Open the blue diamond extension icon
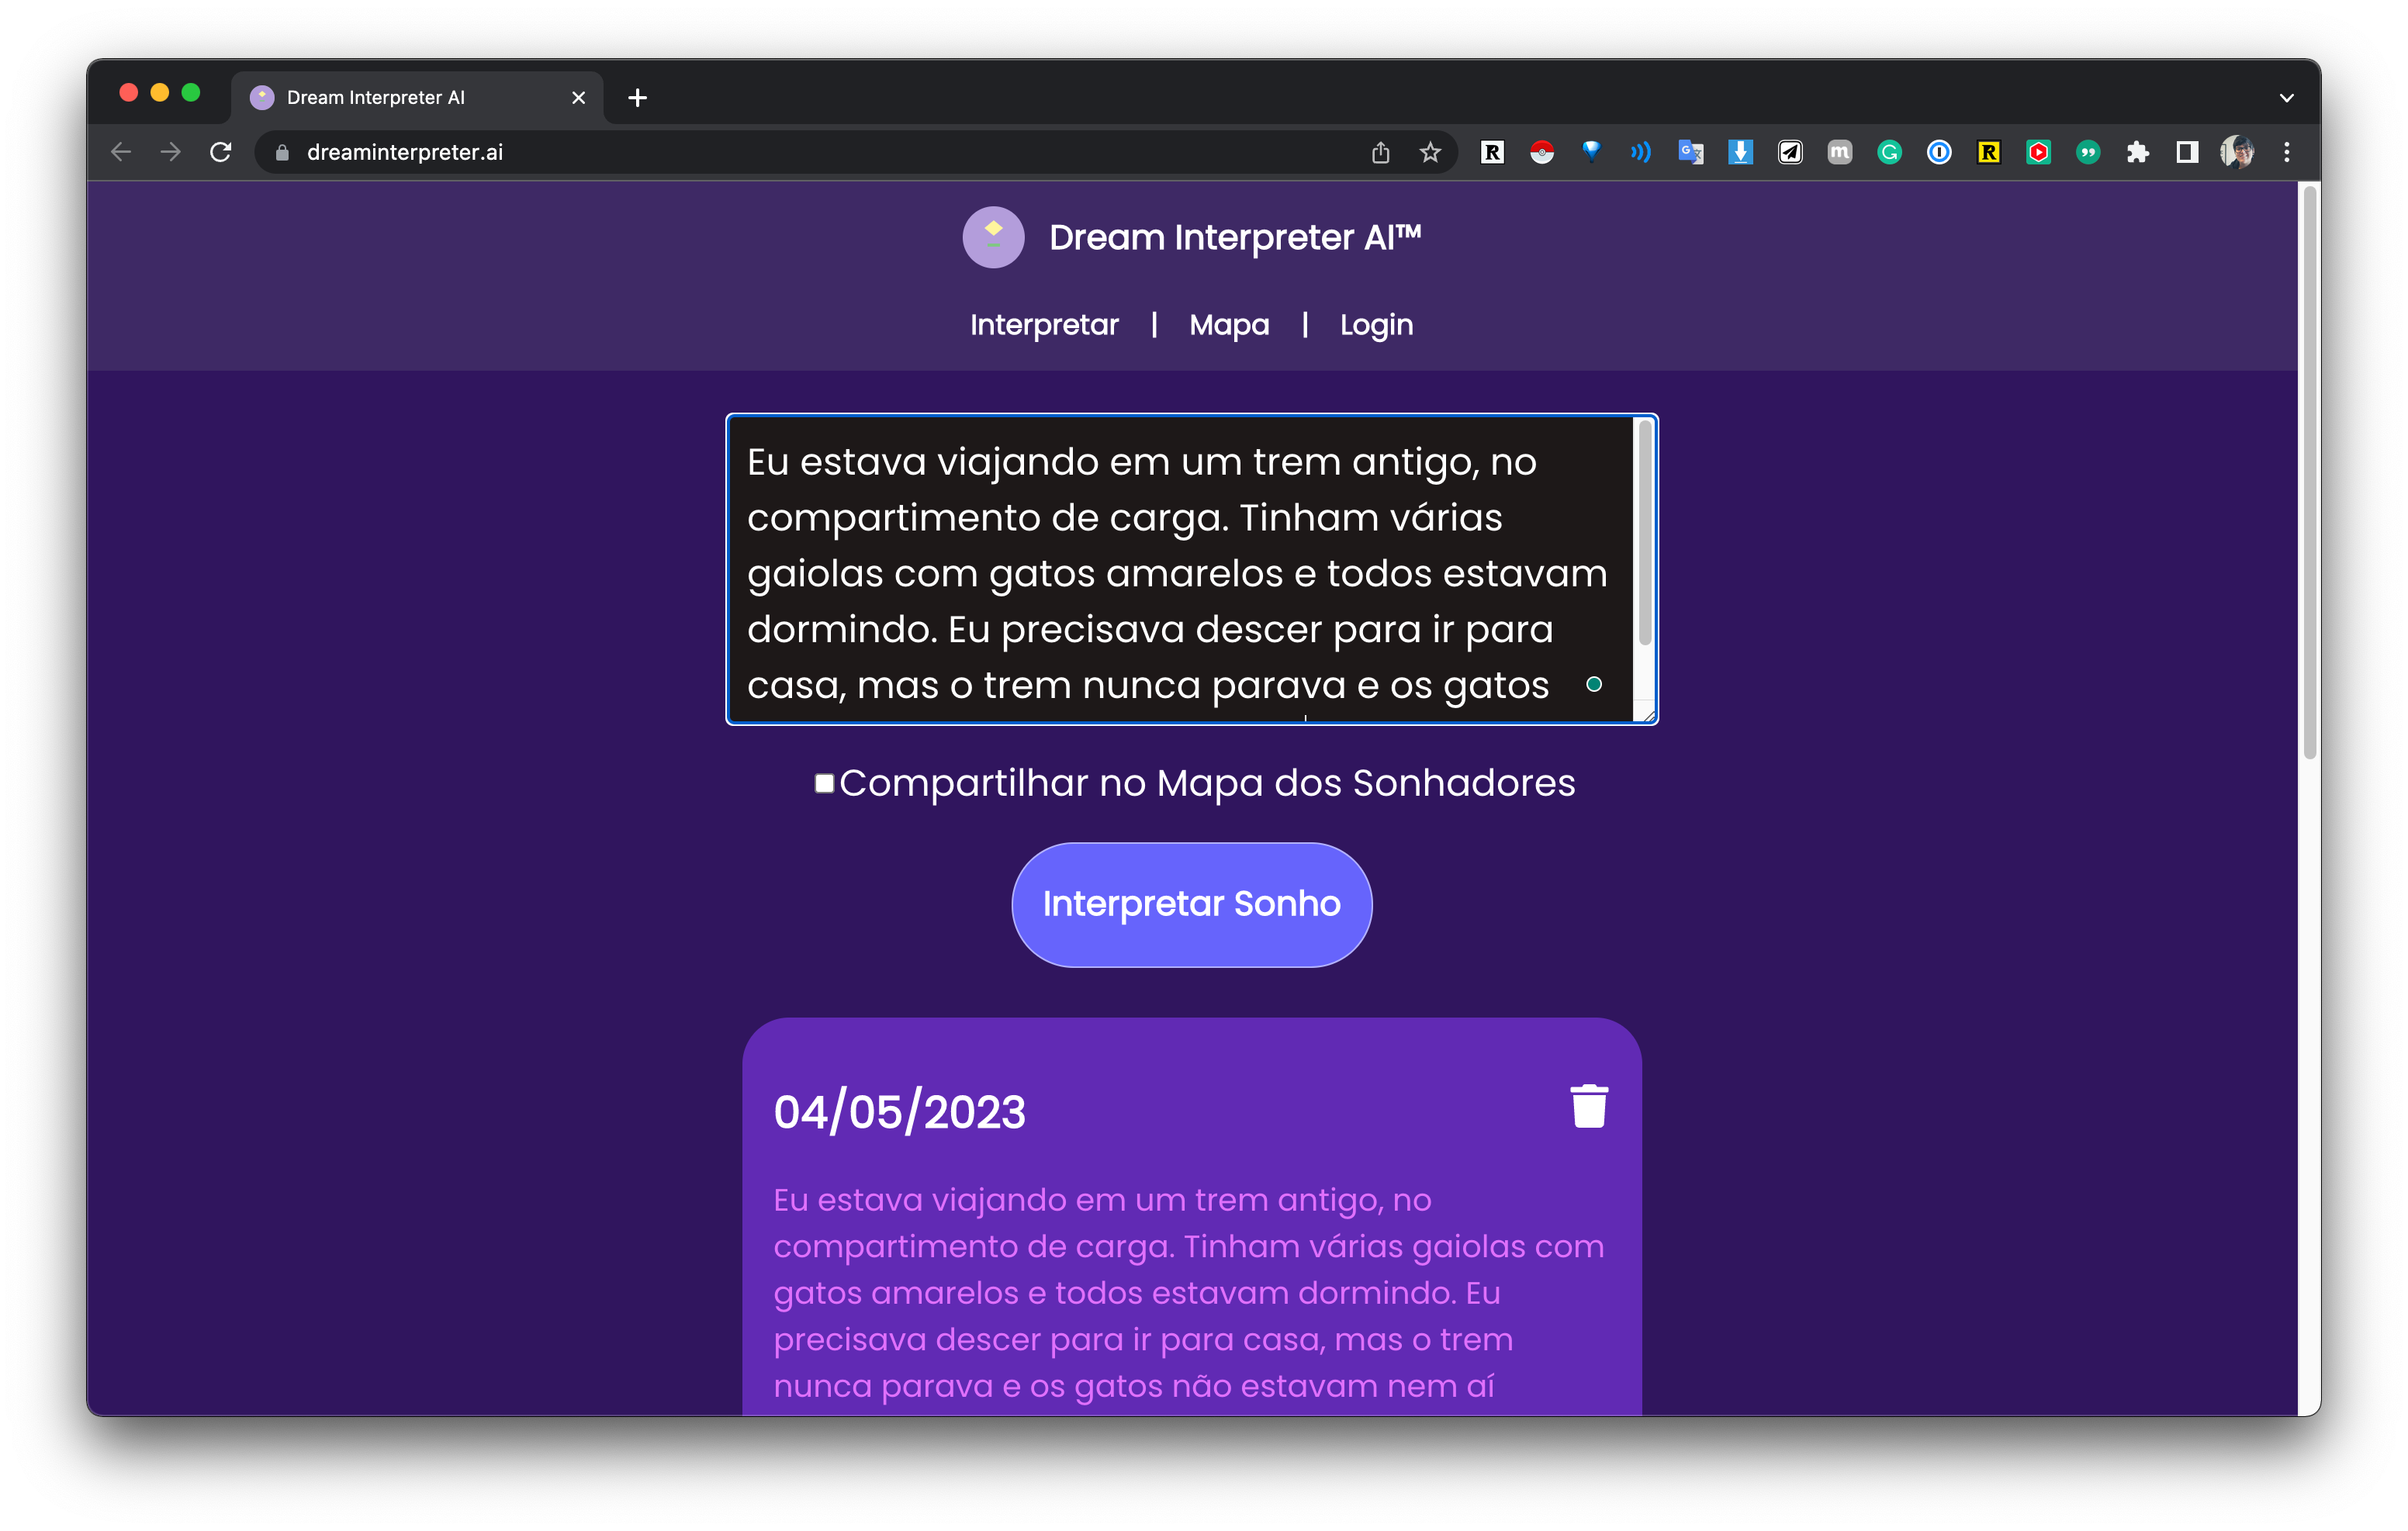Viewport: 2408px width, 1531px height. (1591, 152)
